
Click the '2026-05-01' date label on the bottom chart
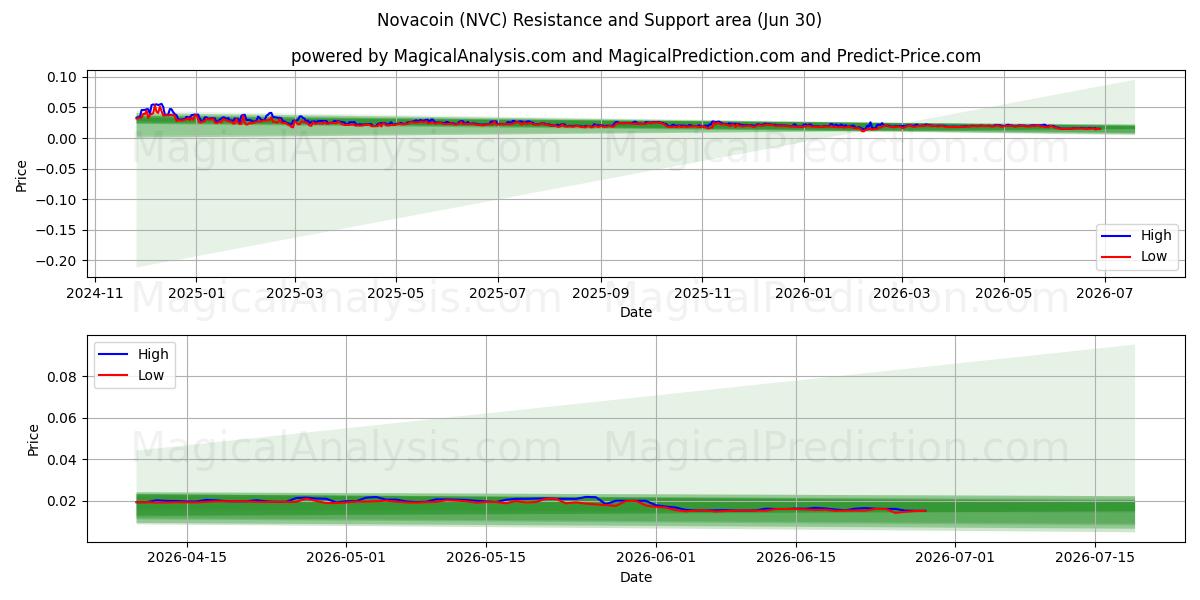pos(346,559)
